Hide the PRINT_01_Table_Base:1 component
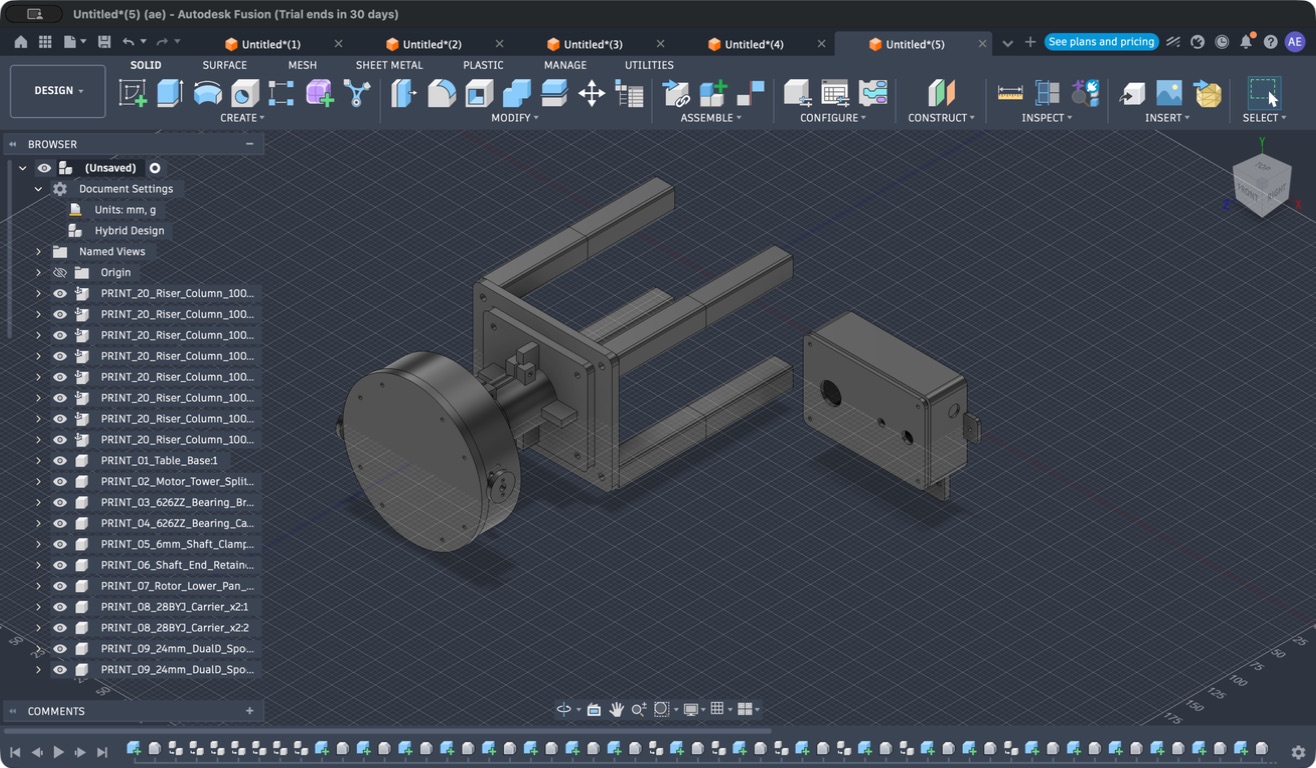The width and height of the screenshot is (1316, 768). 60,460
